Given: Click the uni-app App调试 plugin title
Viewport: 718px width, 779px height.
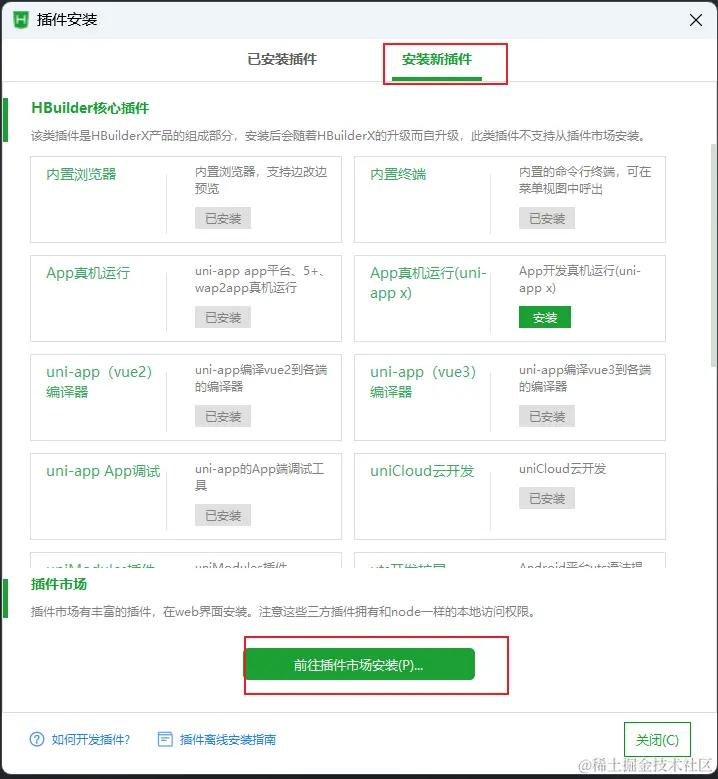Looking at the screenshot, I should [x=103, y=471].
